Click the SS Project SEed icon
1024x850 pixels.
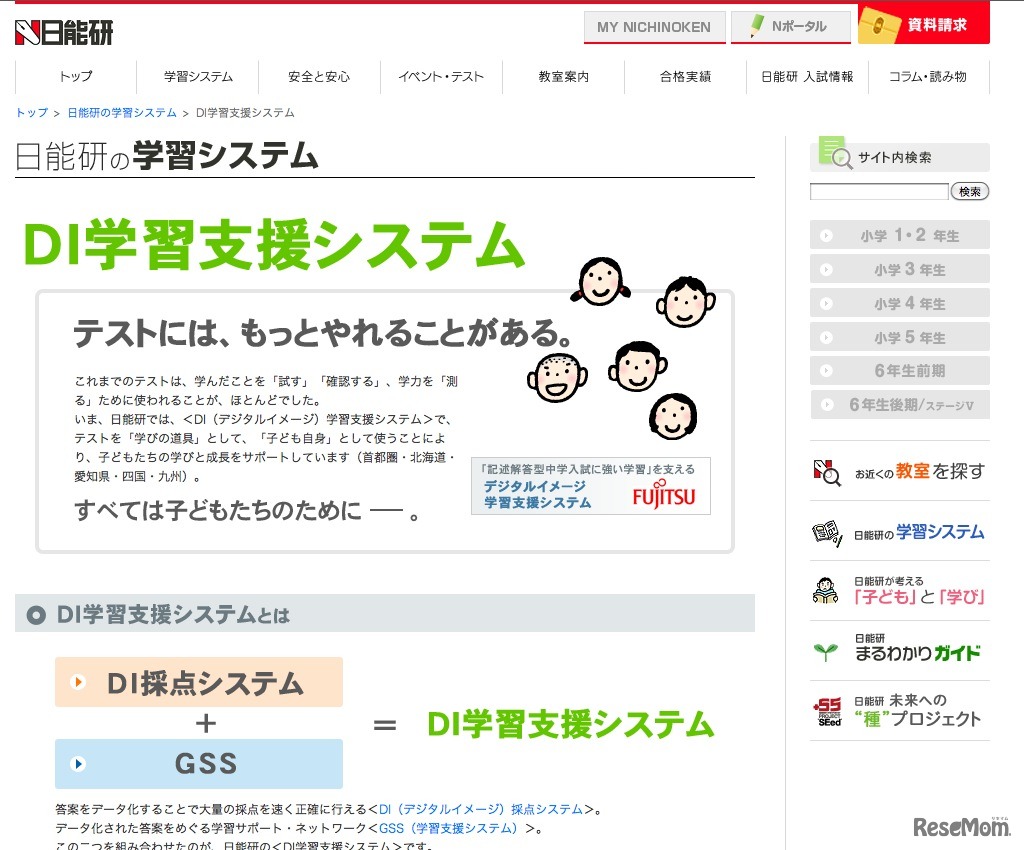[x=827, y=712]
